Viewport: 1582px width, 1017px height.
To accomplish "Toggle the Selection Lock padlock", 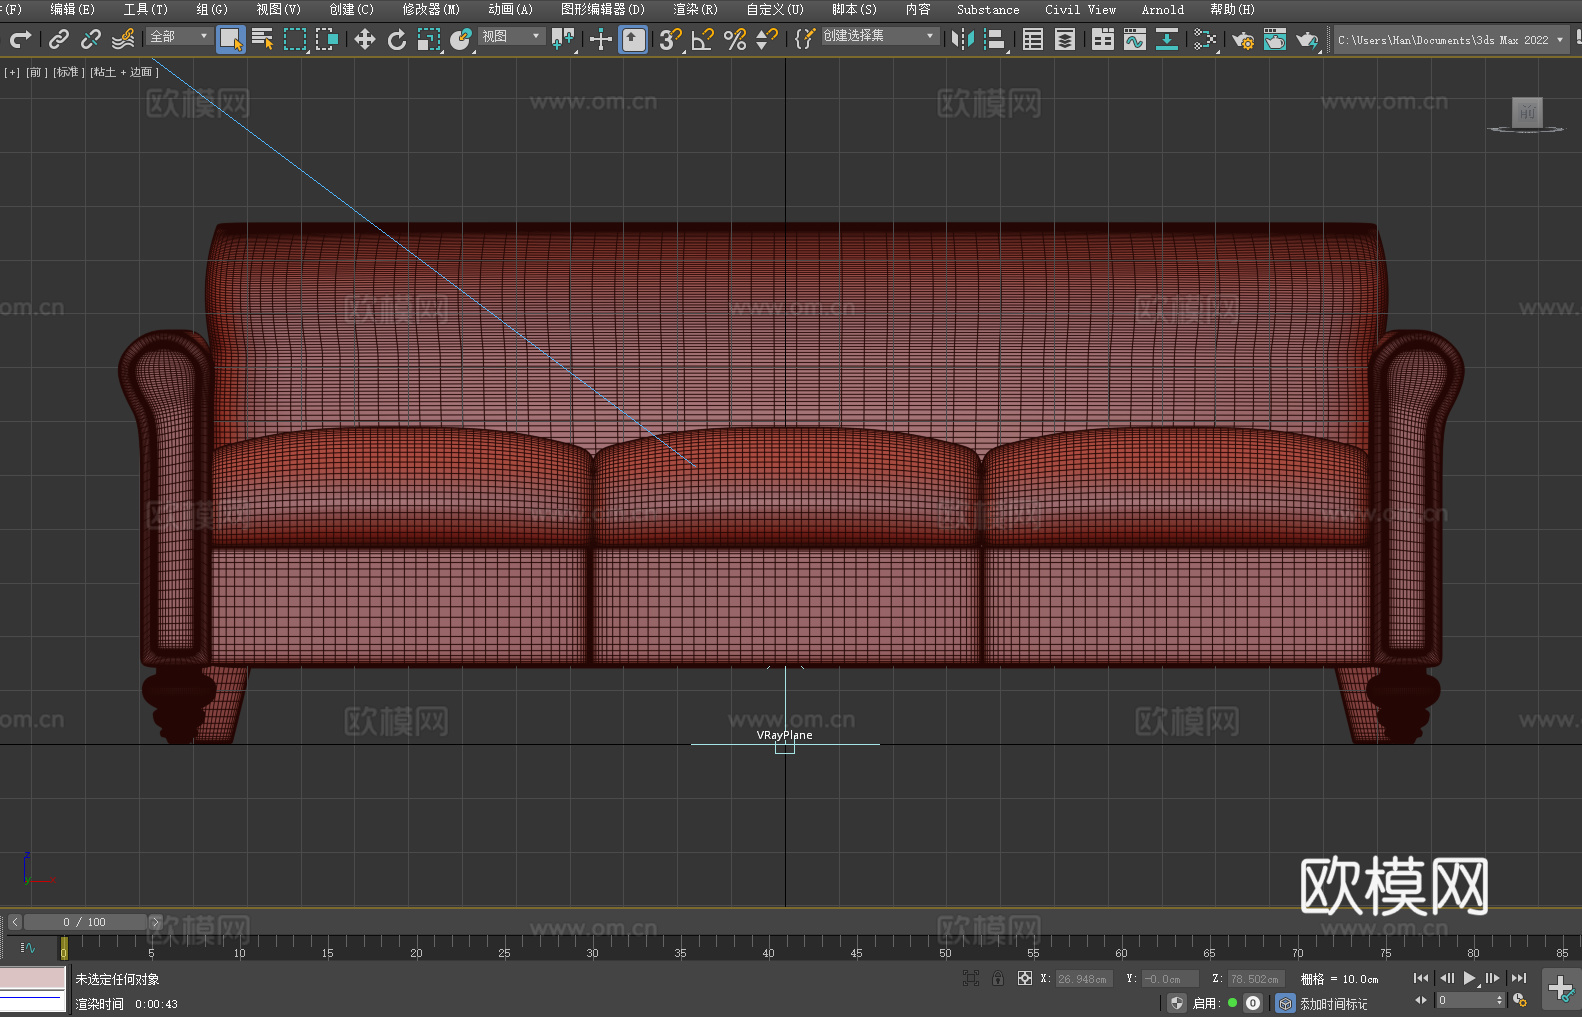I will click(998, 978).
